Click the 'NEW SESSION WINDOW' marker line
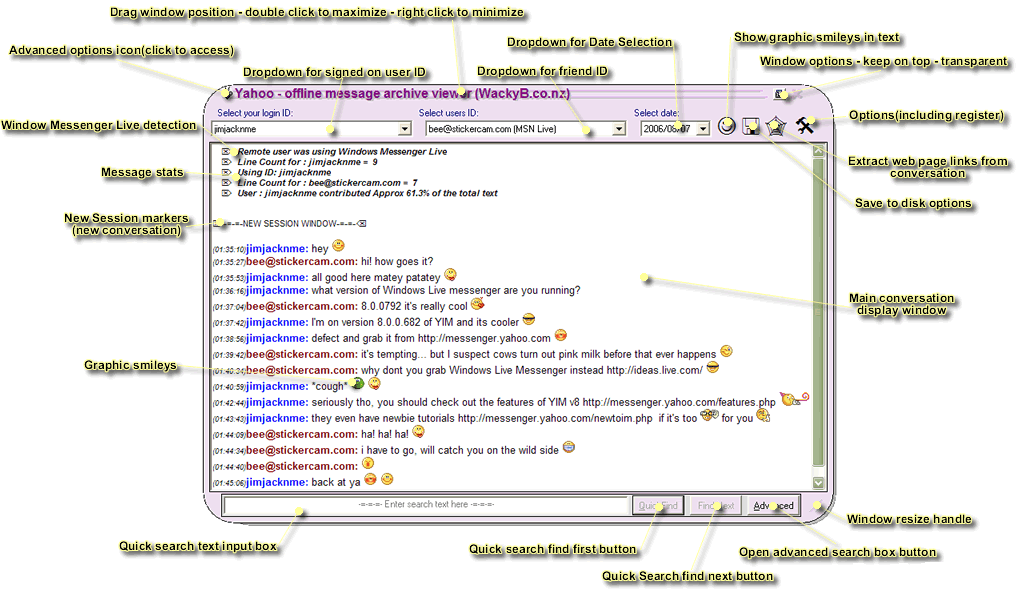Viewport: 1016px width, 590px height. (x=290, y=223)
